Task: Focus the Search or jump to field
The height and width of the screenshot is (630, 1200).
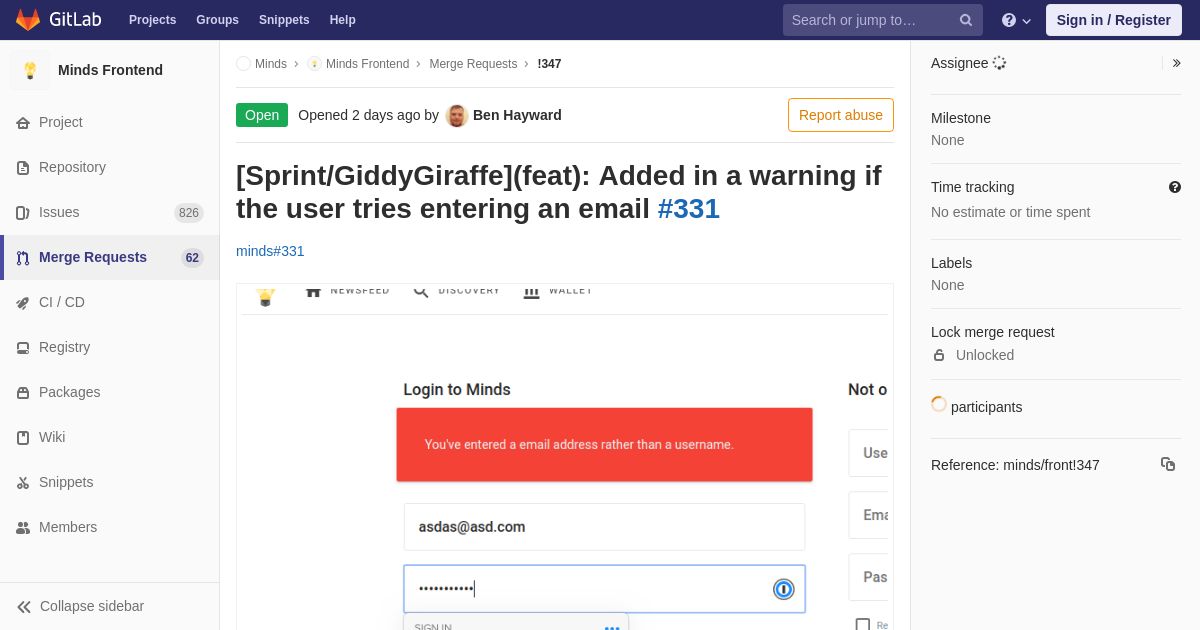Action: pyautogui.click(x=882, y=20)
